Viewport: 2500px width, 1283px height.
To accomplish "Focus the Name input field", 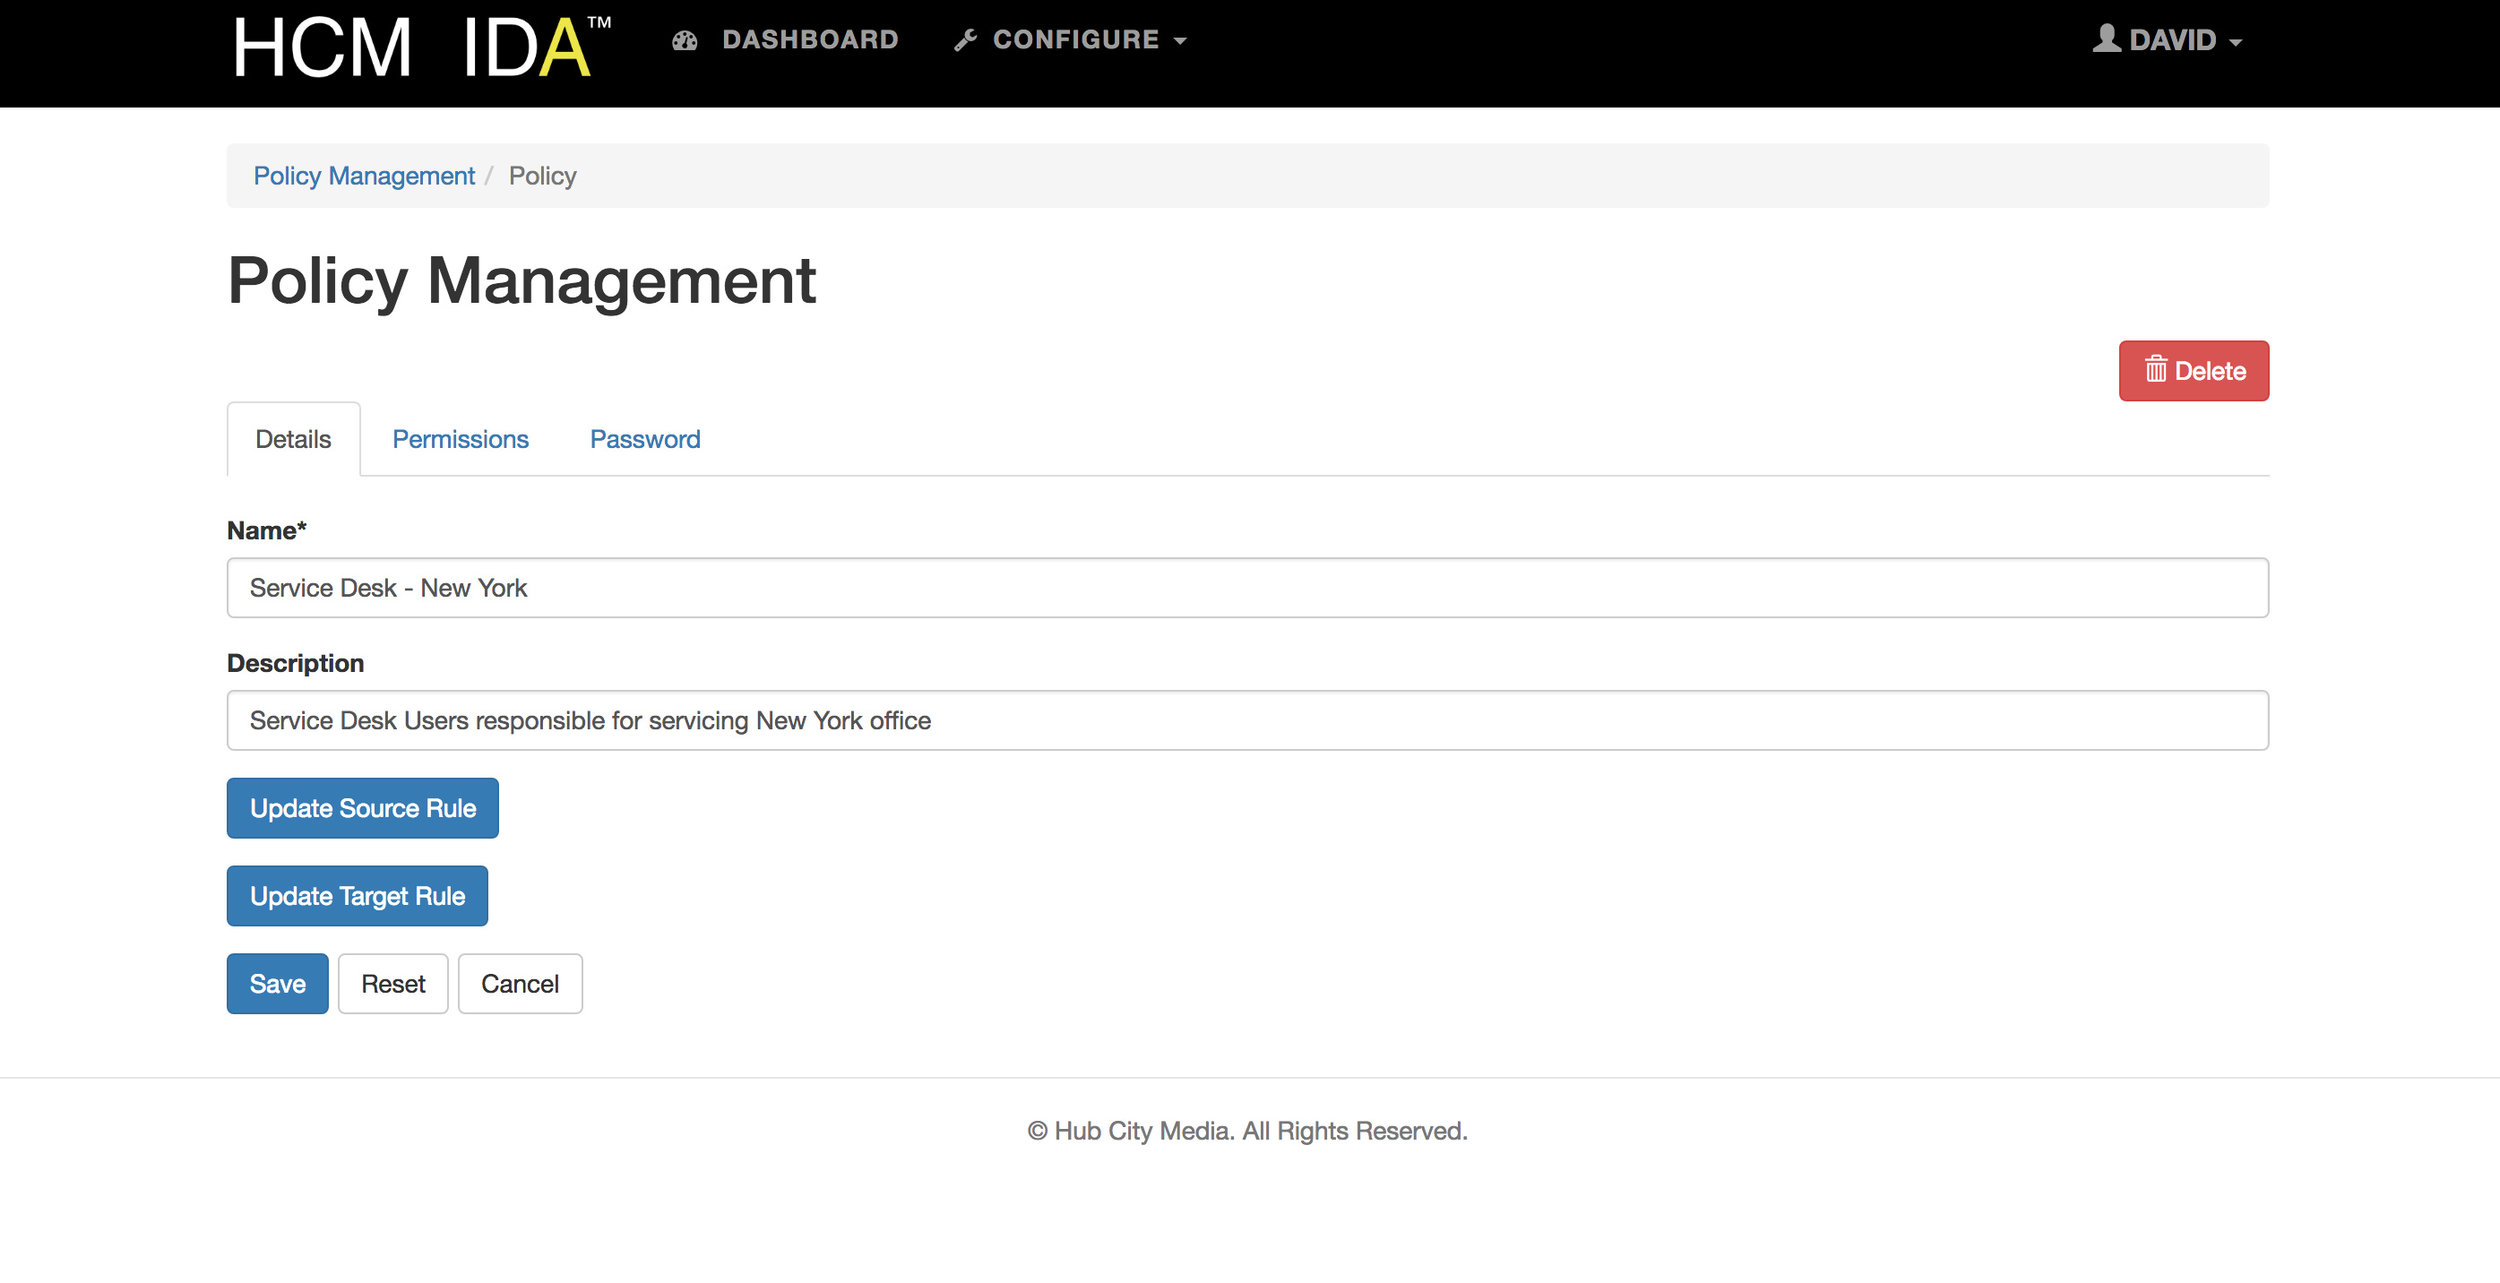I will (1247, 588).
